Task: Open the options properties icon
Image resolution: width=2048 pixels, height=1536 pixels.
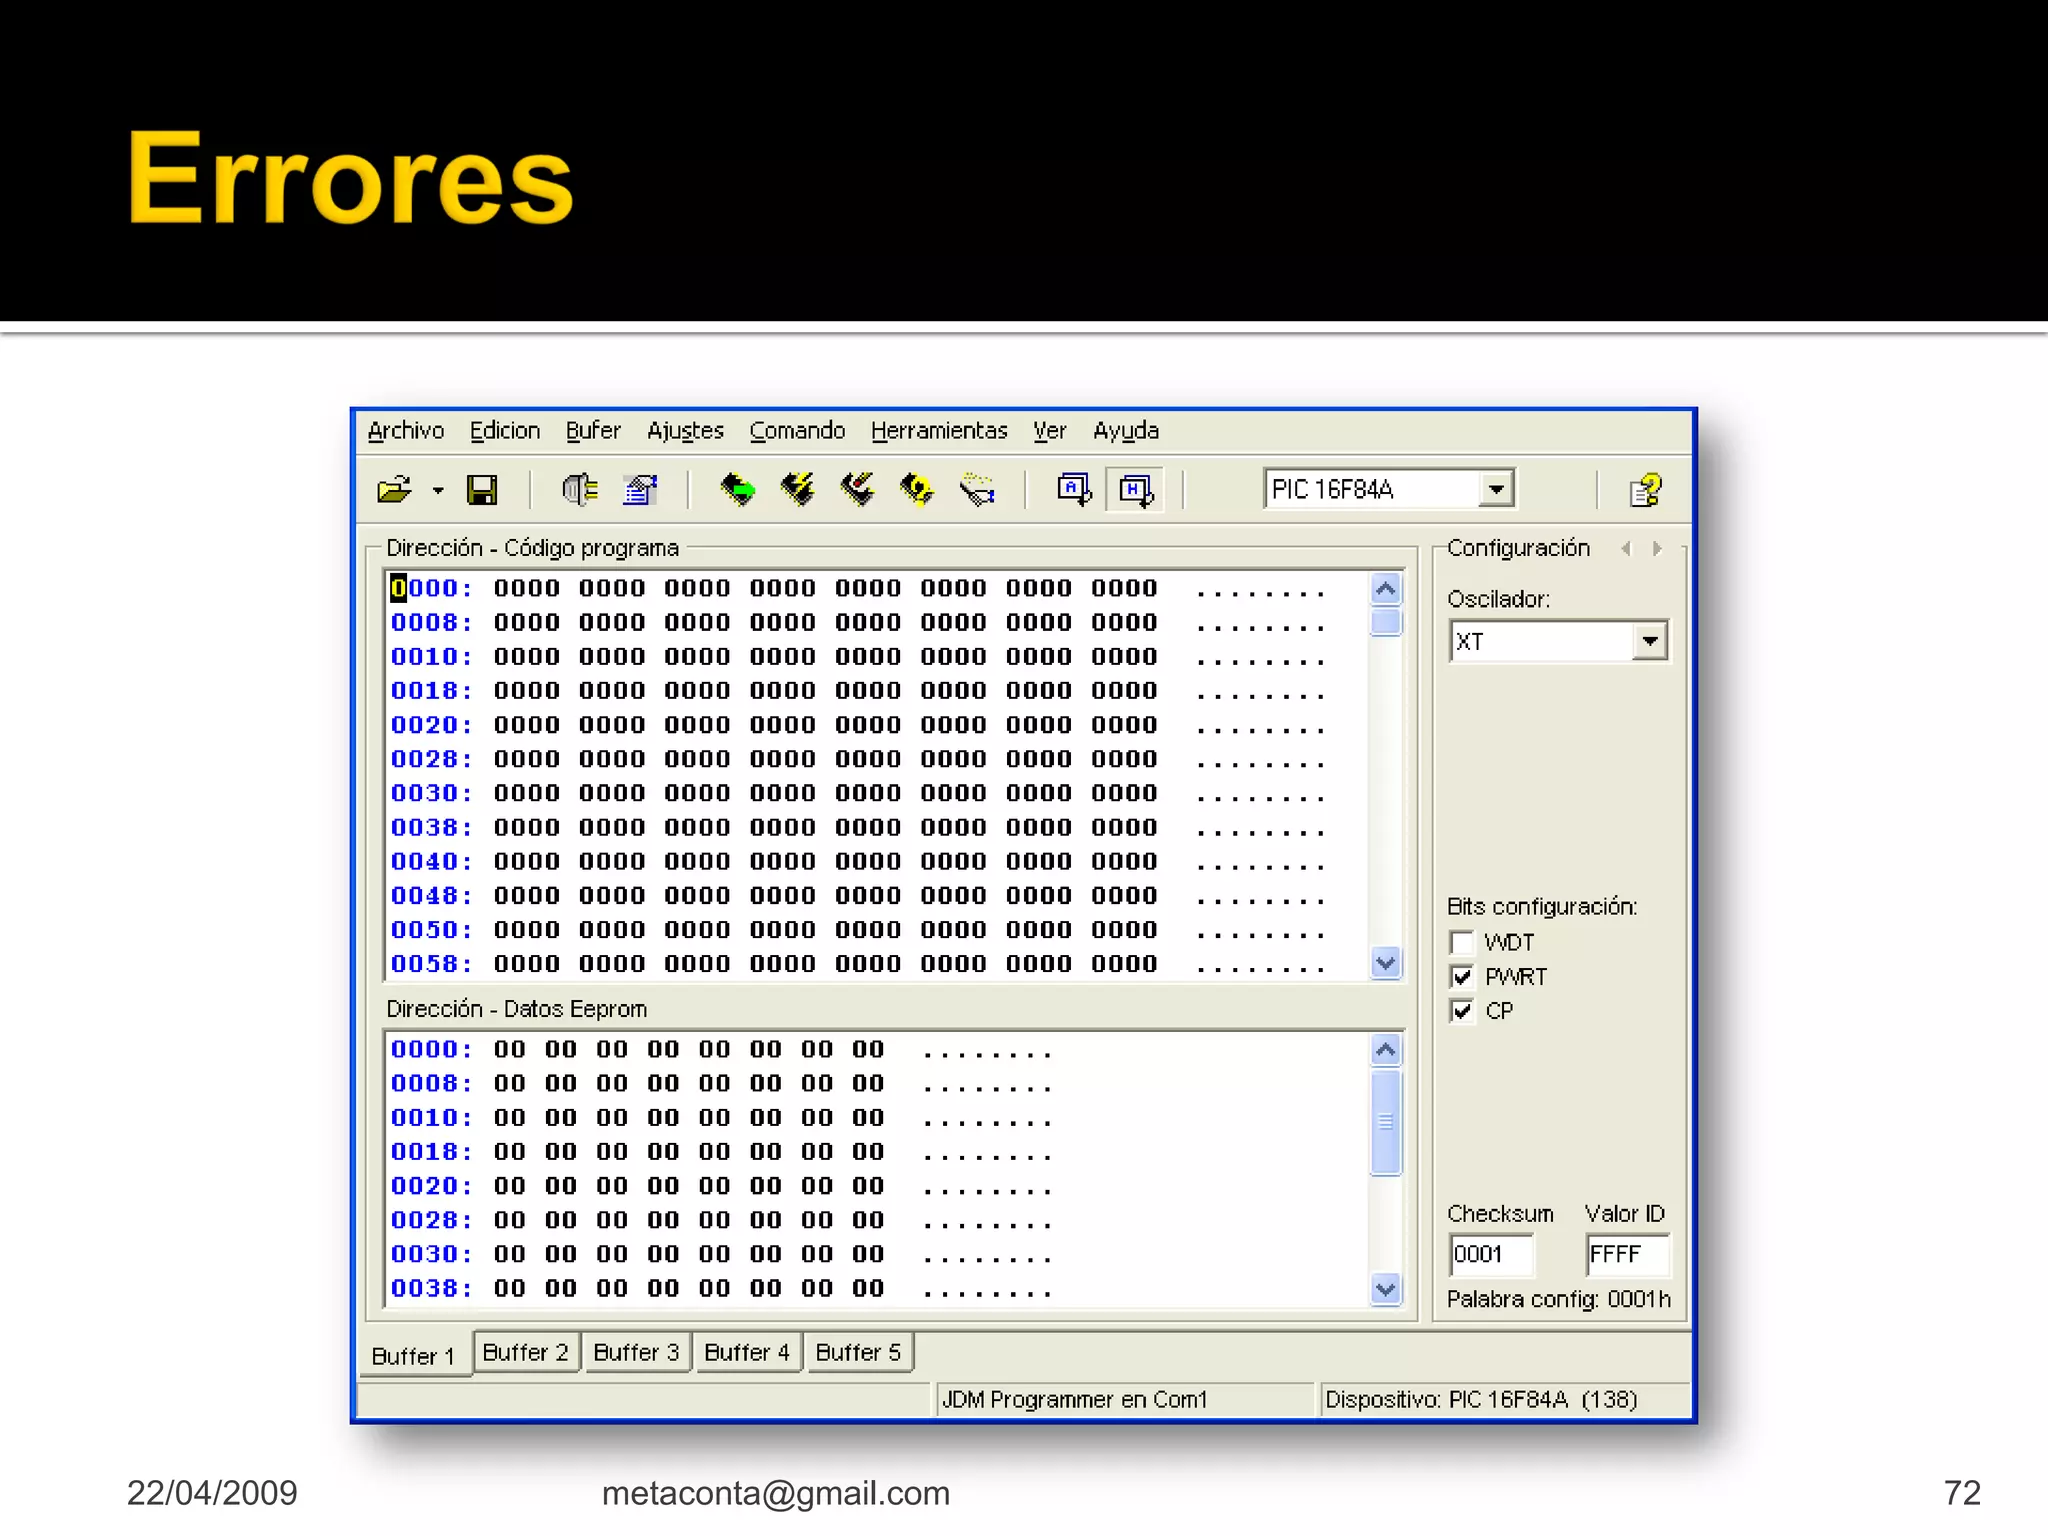Action: coord(640,490)
